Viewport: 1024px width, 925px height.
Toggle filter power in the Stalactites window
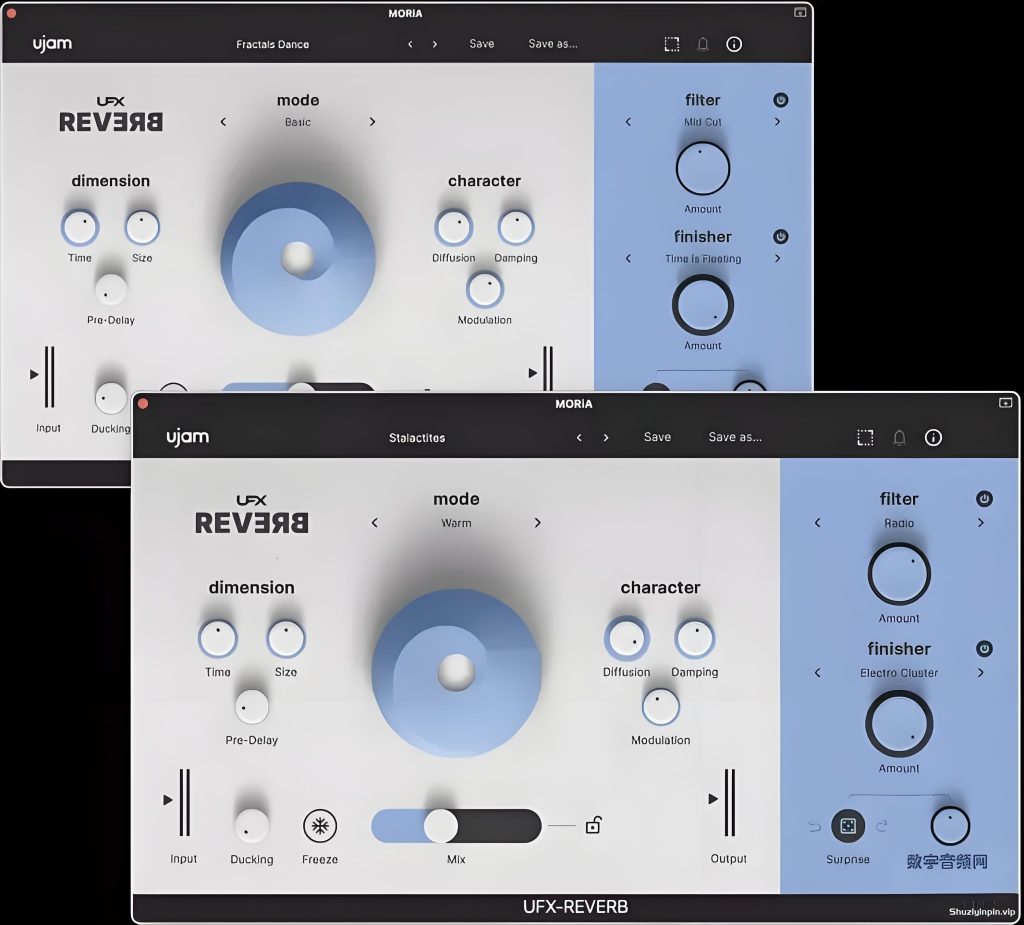coord(984,499)
